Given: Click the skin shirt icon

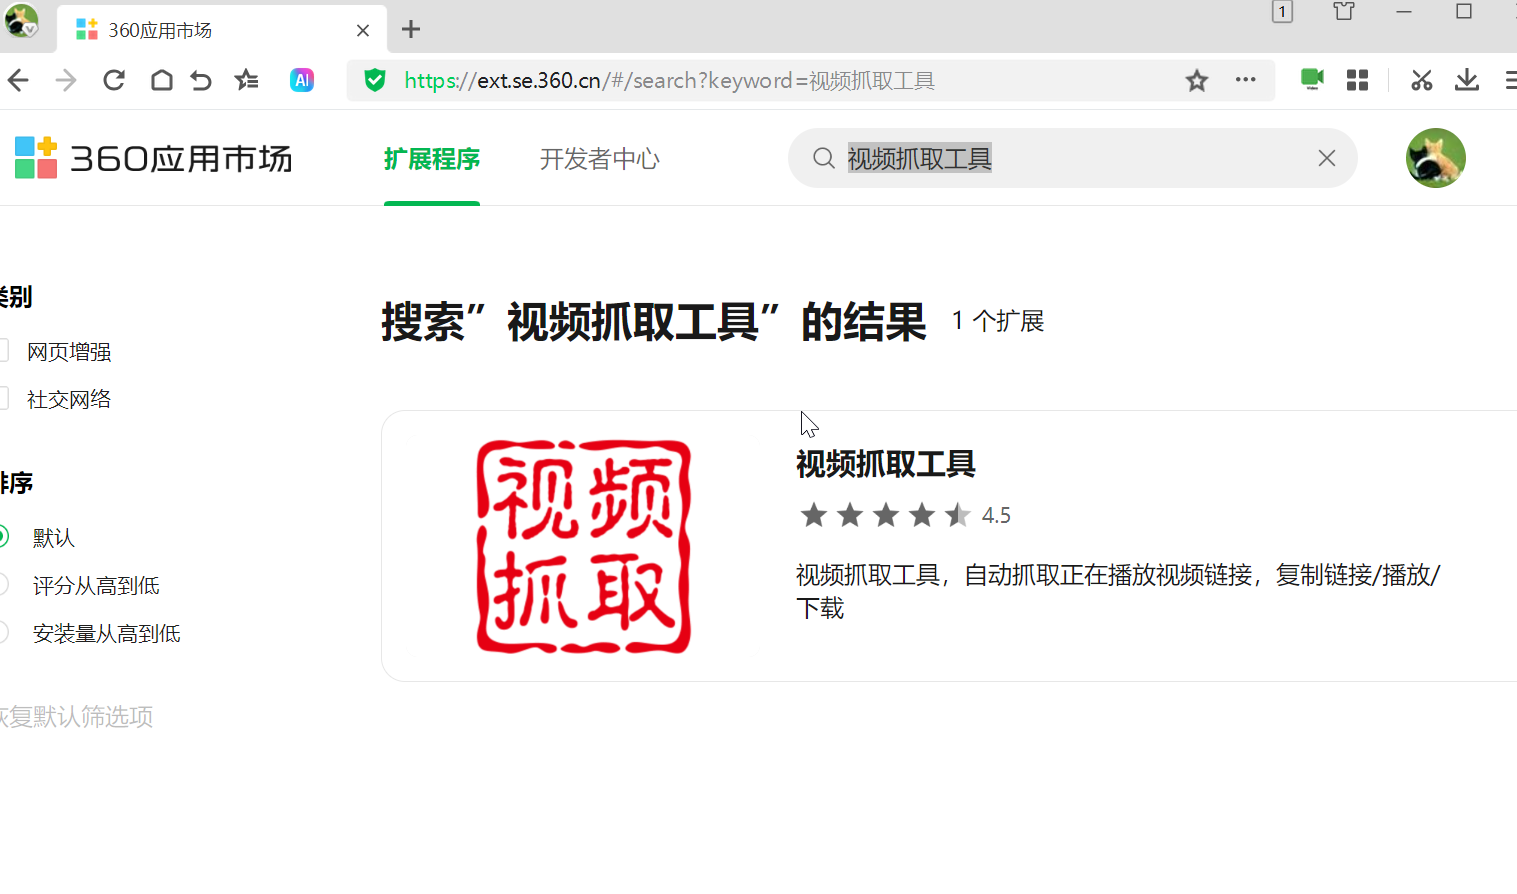Looking at the screenshot, I should (x=1344, y=11).
